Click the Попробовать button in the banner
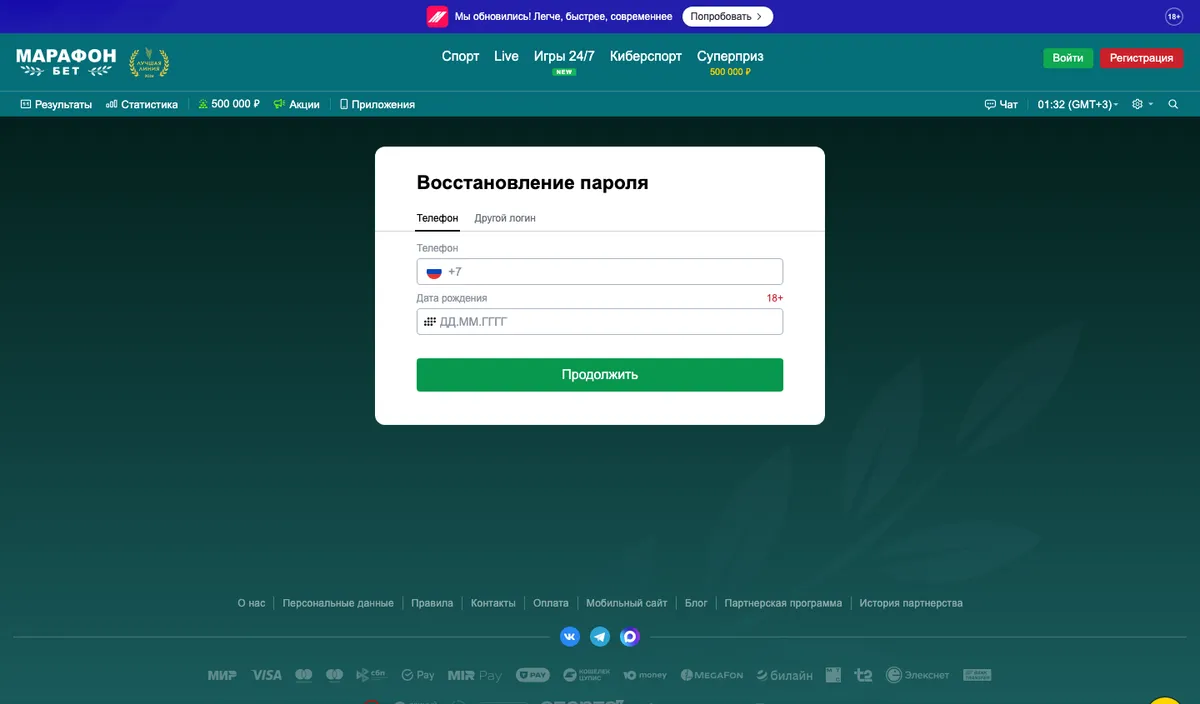Image resolution: width=1200 pixels, height=704 pixels. 728,16
